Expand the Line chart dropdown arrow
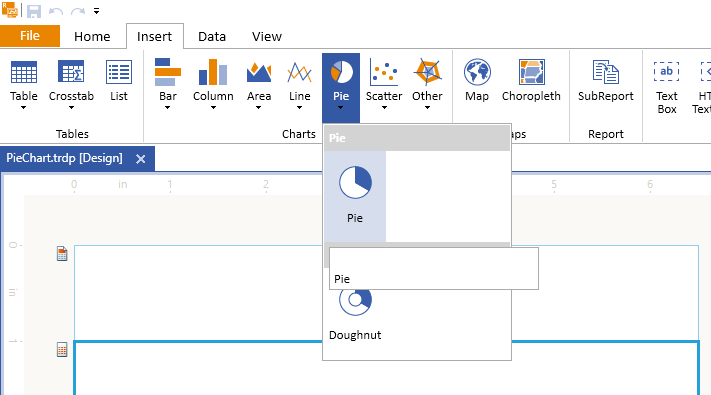The image size is (711, 395). [299, 108]
